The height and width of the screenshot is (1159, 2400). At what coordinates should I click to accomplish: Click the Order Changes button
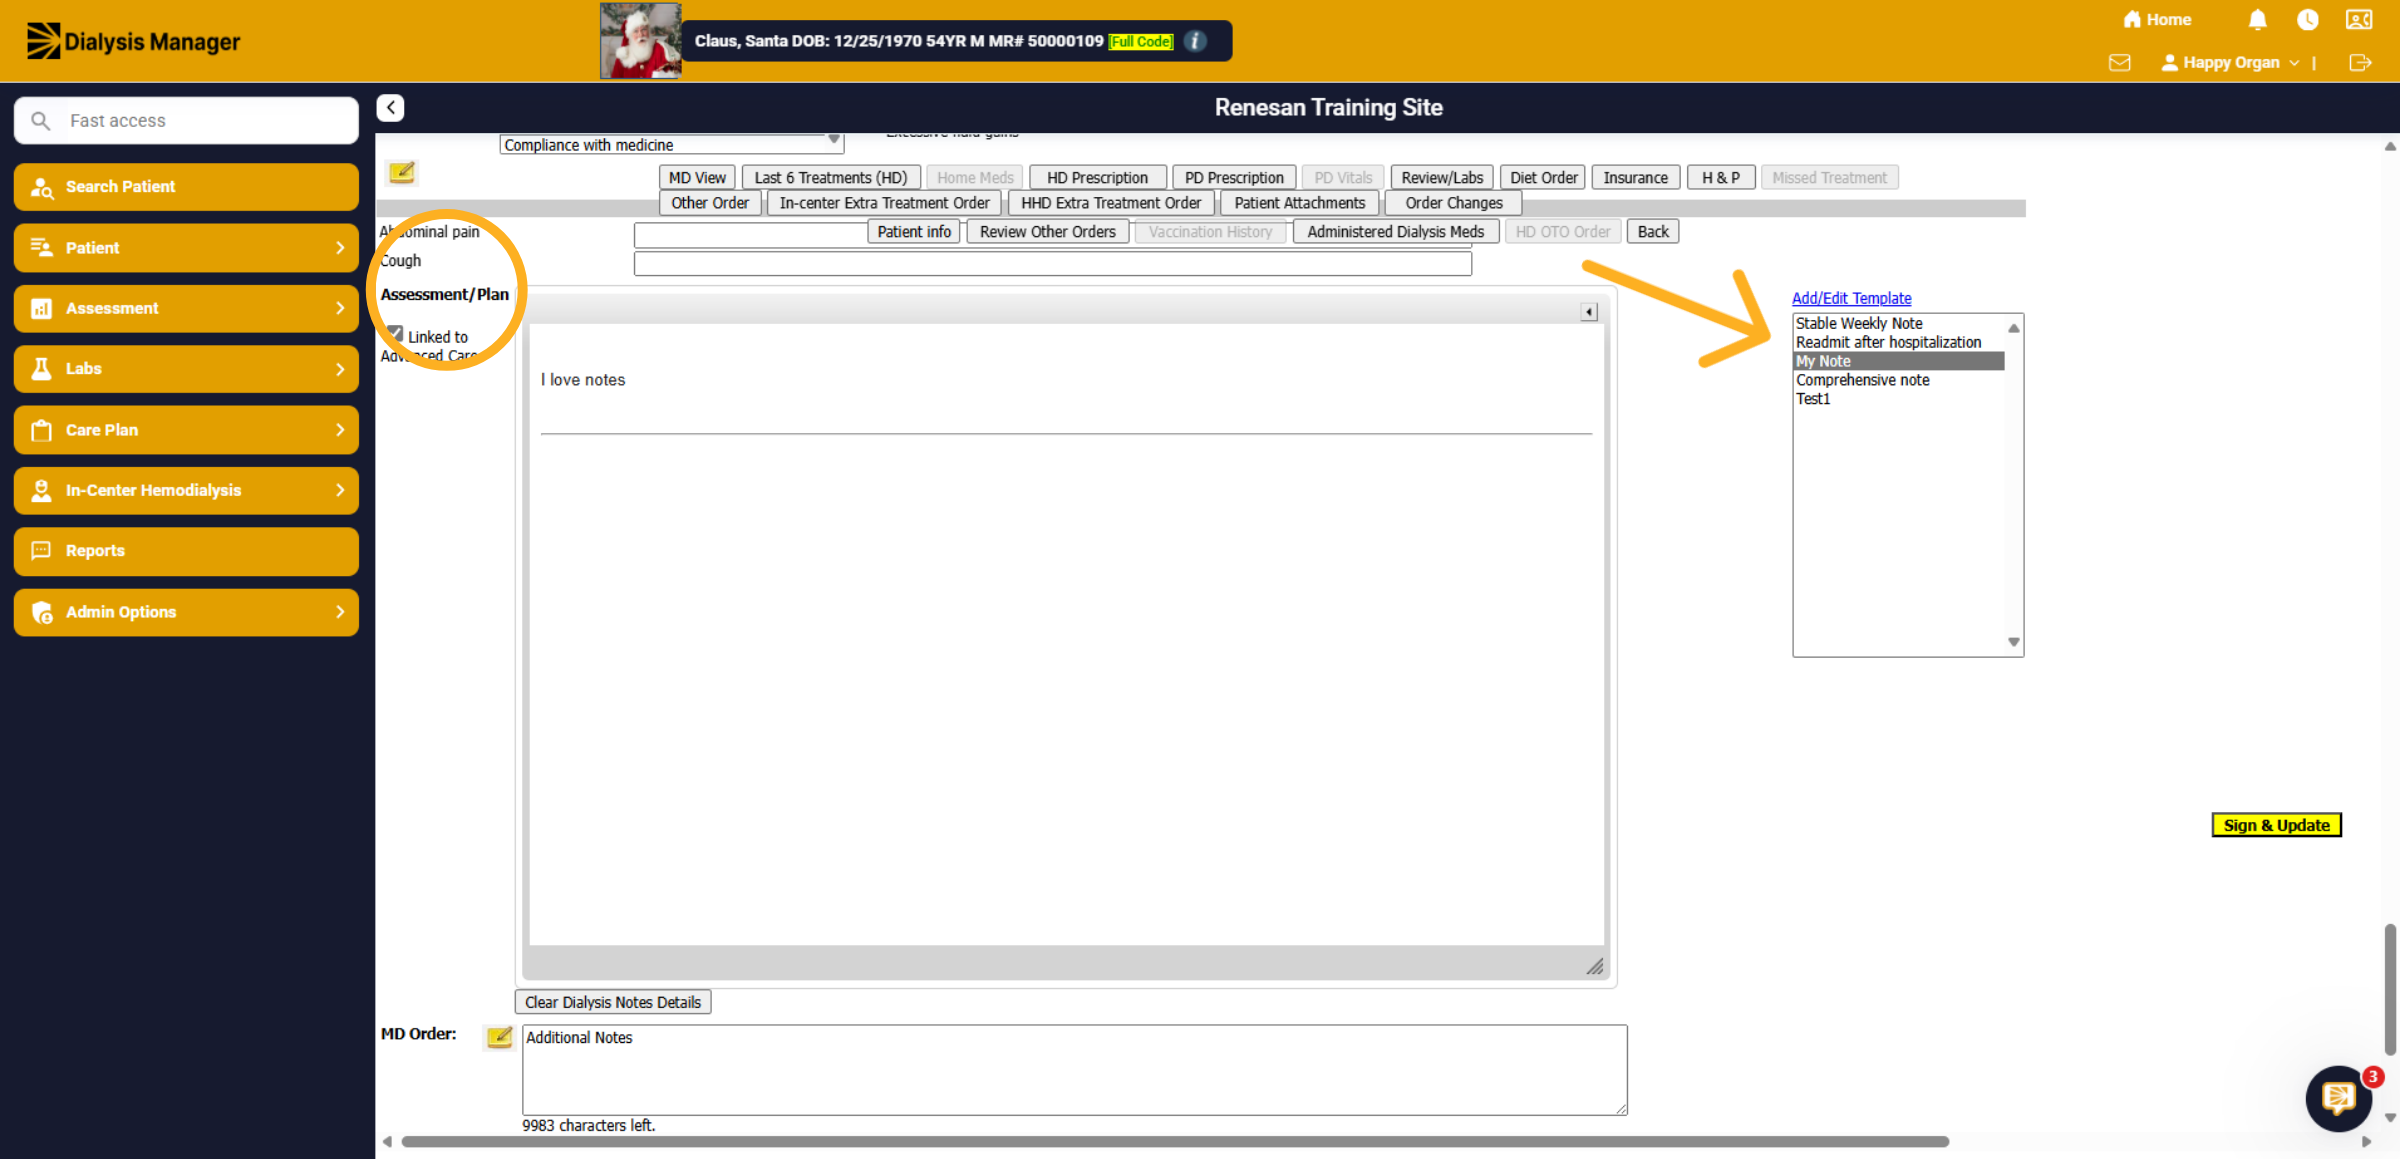tap(1453, 203)
